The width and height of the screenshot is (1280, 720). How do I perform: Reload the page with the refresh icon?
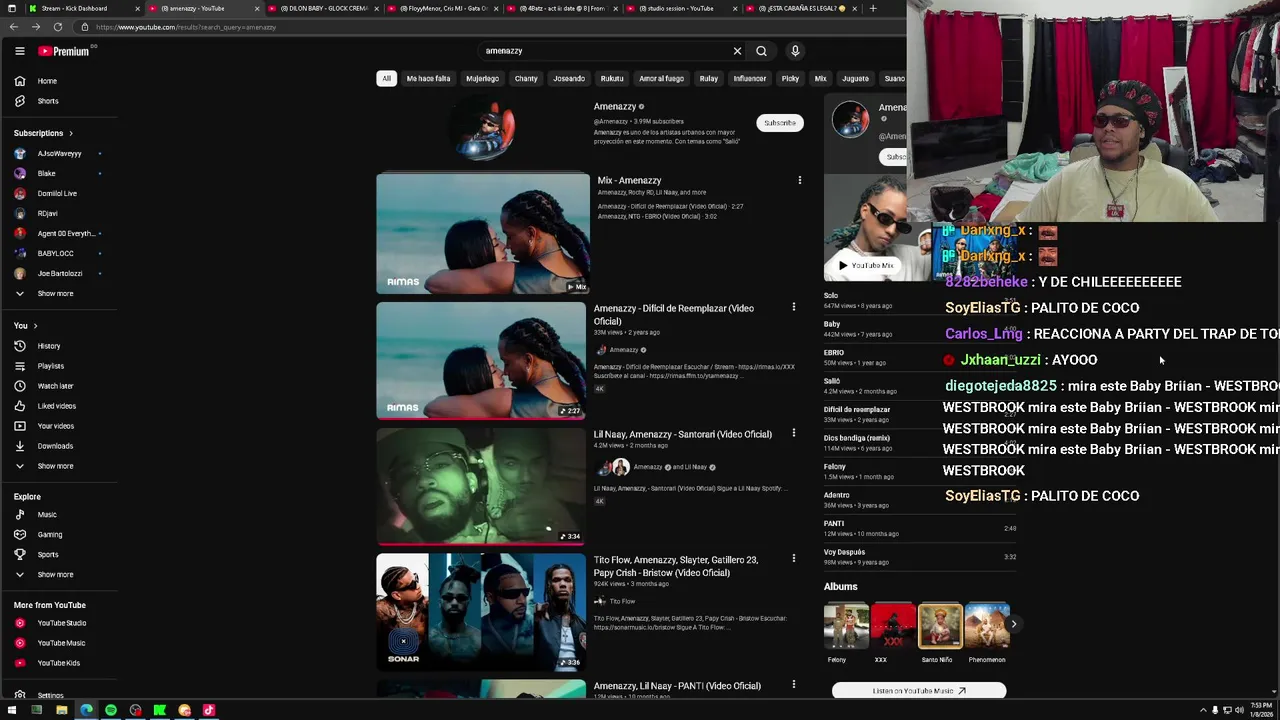click(x=57, y=27)
